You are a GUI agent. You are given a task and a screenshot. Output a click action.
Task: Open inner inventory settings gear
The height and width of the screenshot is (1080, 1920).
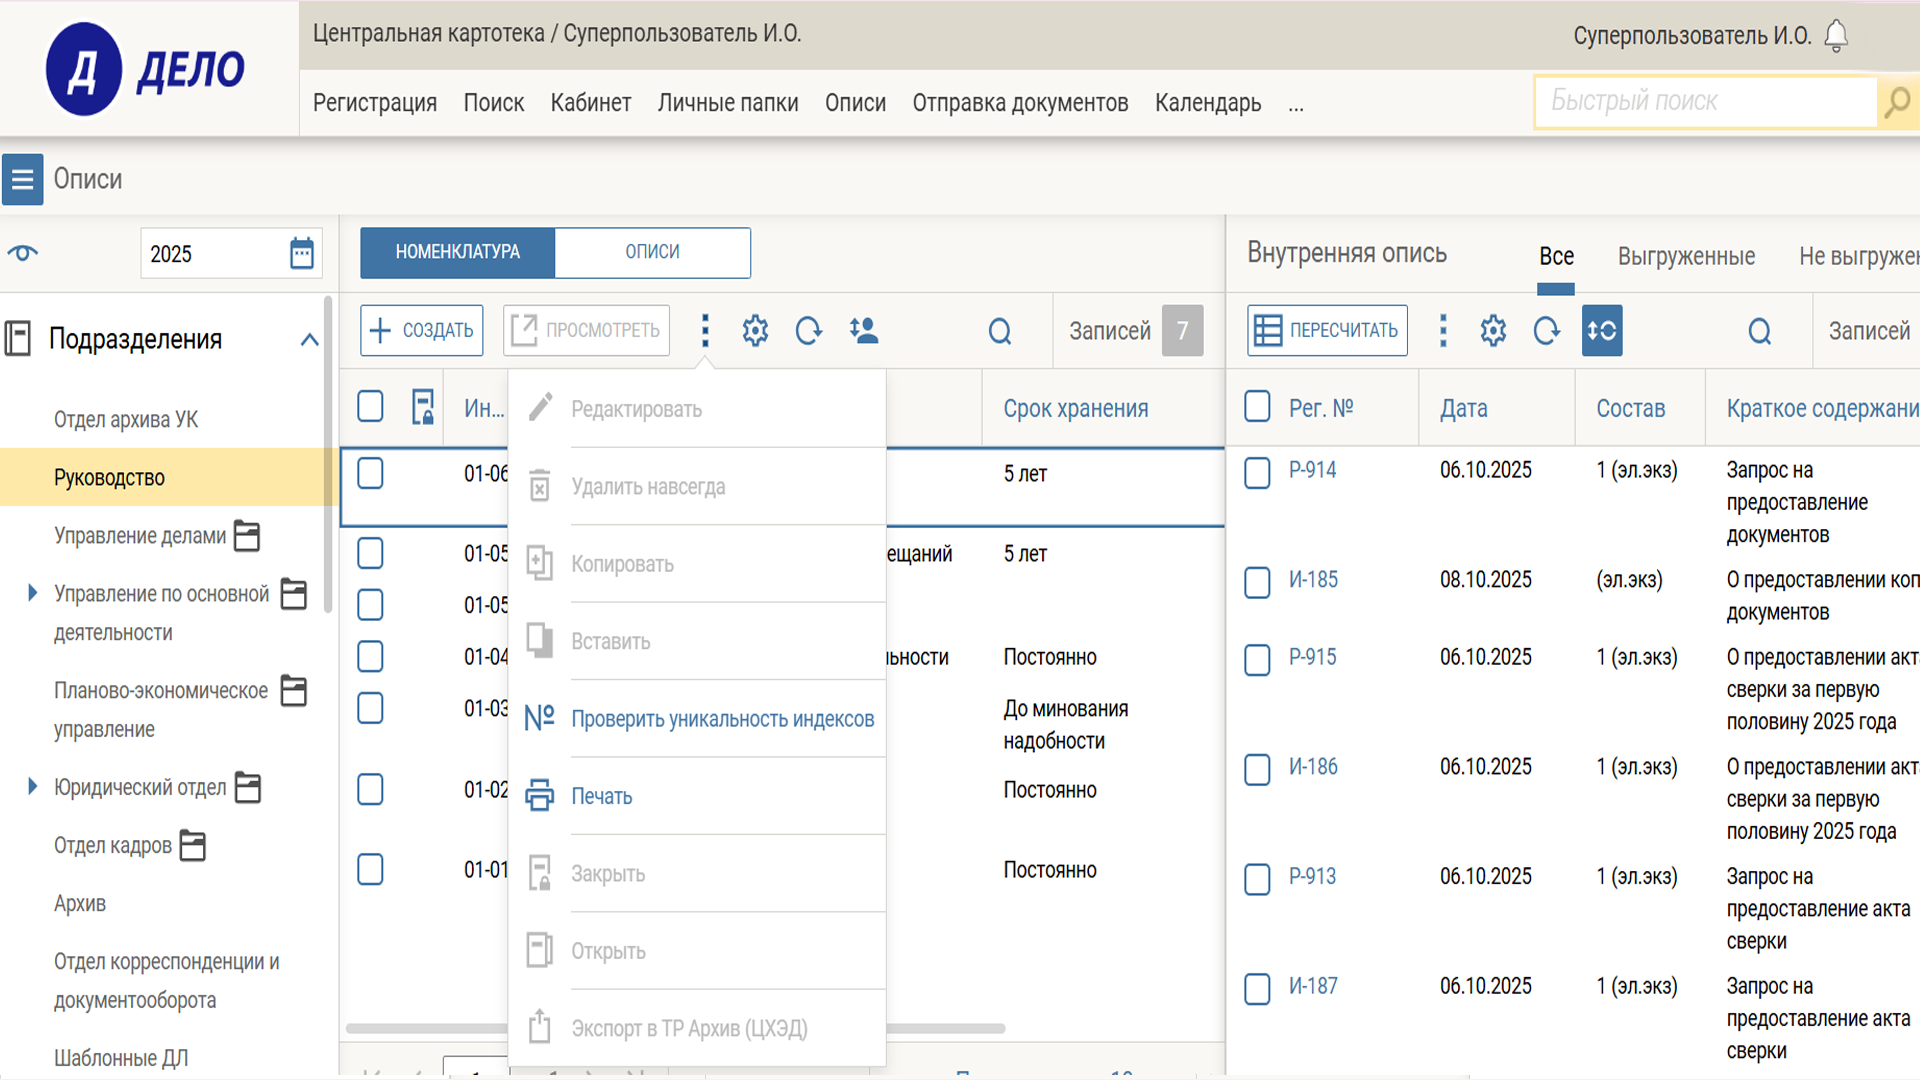point(1493,331)
